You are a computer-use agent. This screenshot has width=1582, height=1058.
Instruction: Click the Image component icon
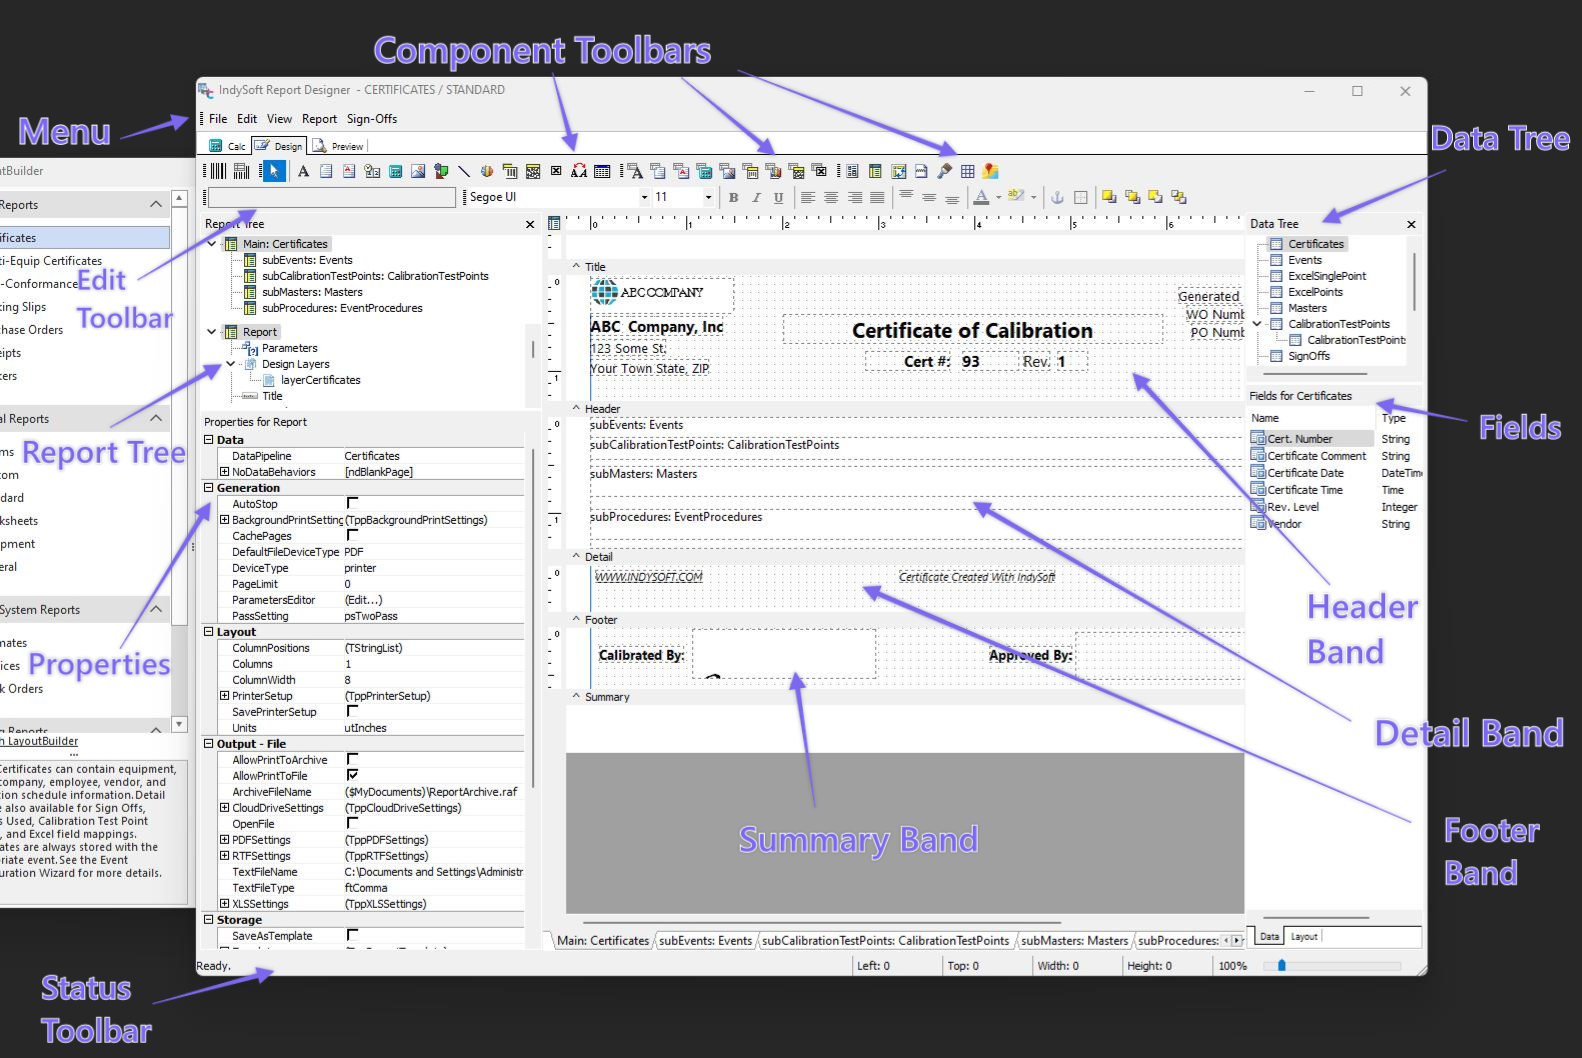418,171
